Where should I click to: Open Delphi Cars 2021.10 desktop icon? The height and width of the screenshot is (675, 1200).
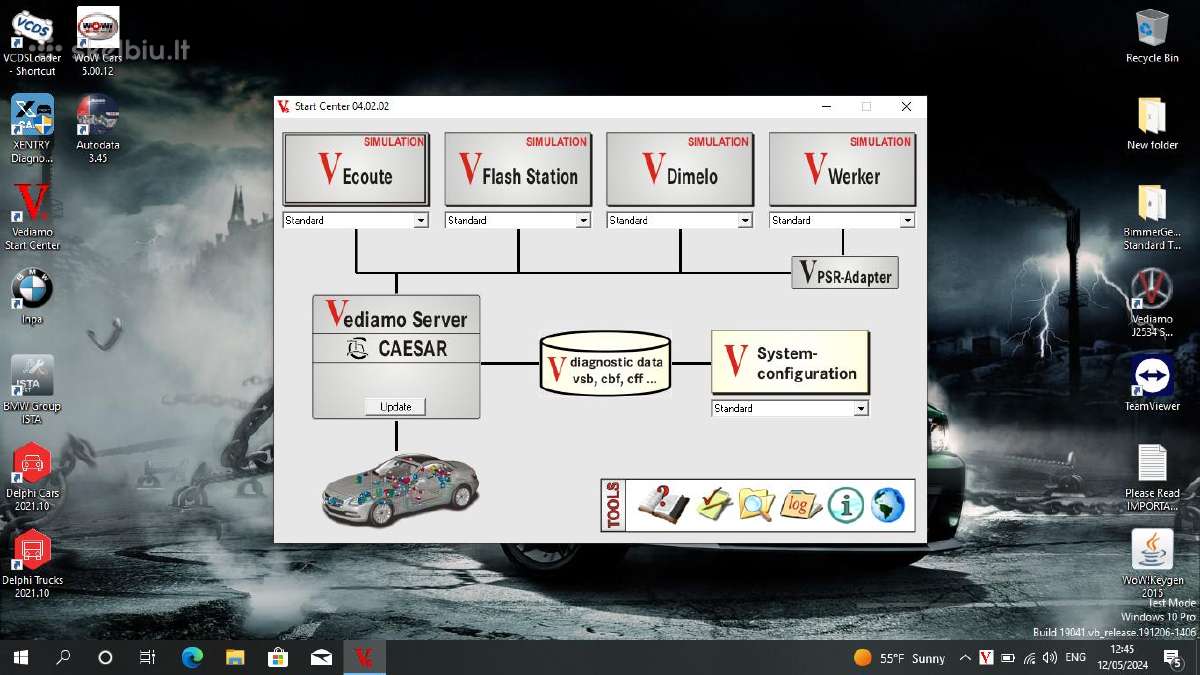[32, 477]
